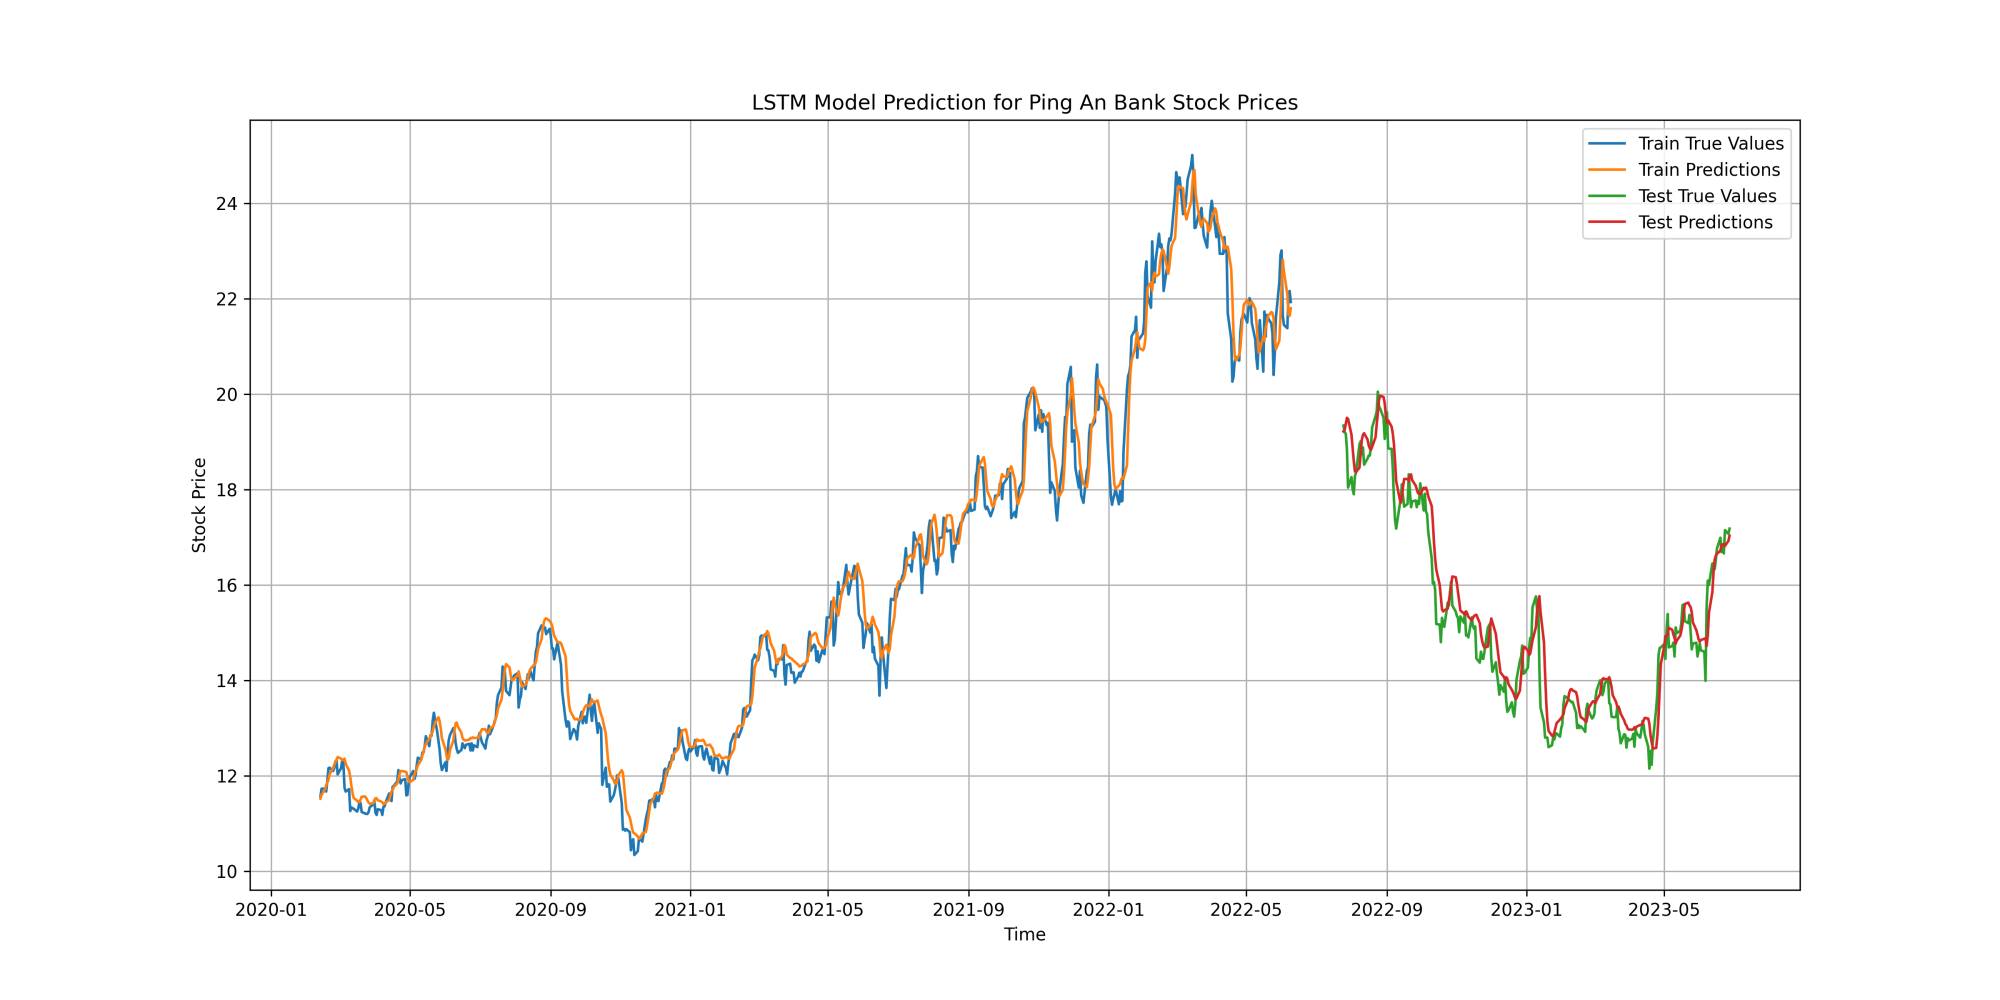Click the 24 y-axis tick label
2000x1000 pixels.
[x=227, y=204]
